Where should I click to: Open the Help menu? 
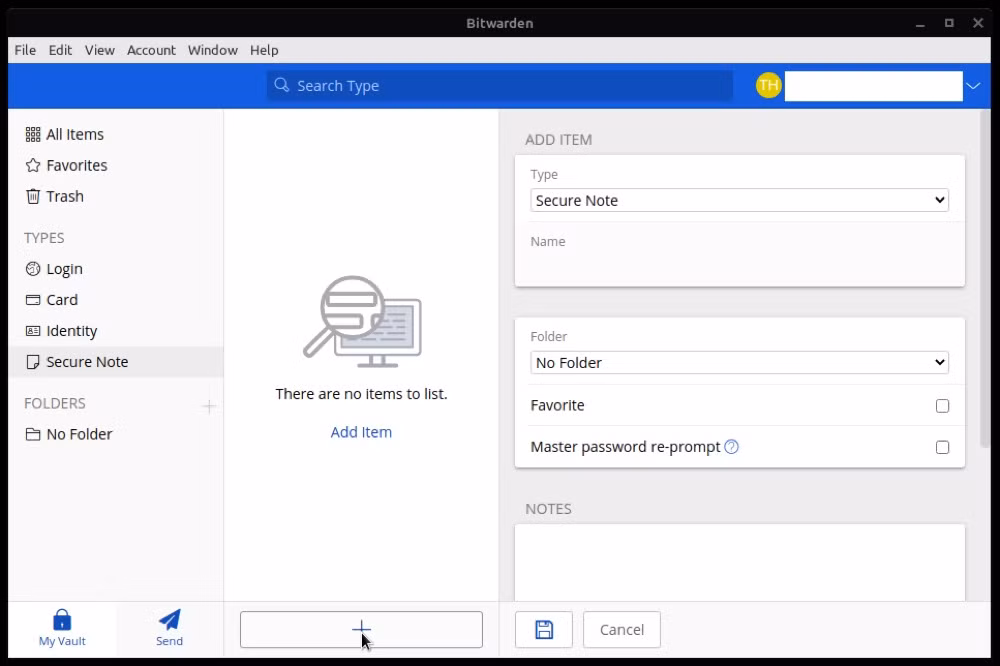(264, 50)
